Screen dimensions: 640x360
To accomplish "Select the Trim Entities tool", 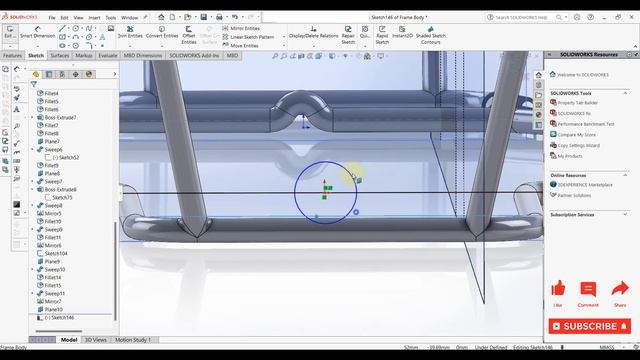I will coord(130,32).
